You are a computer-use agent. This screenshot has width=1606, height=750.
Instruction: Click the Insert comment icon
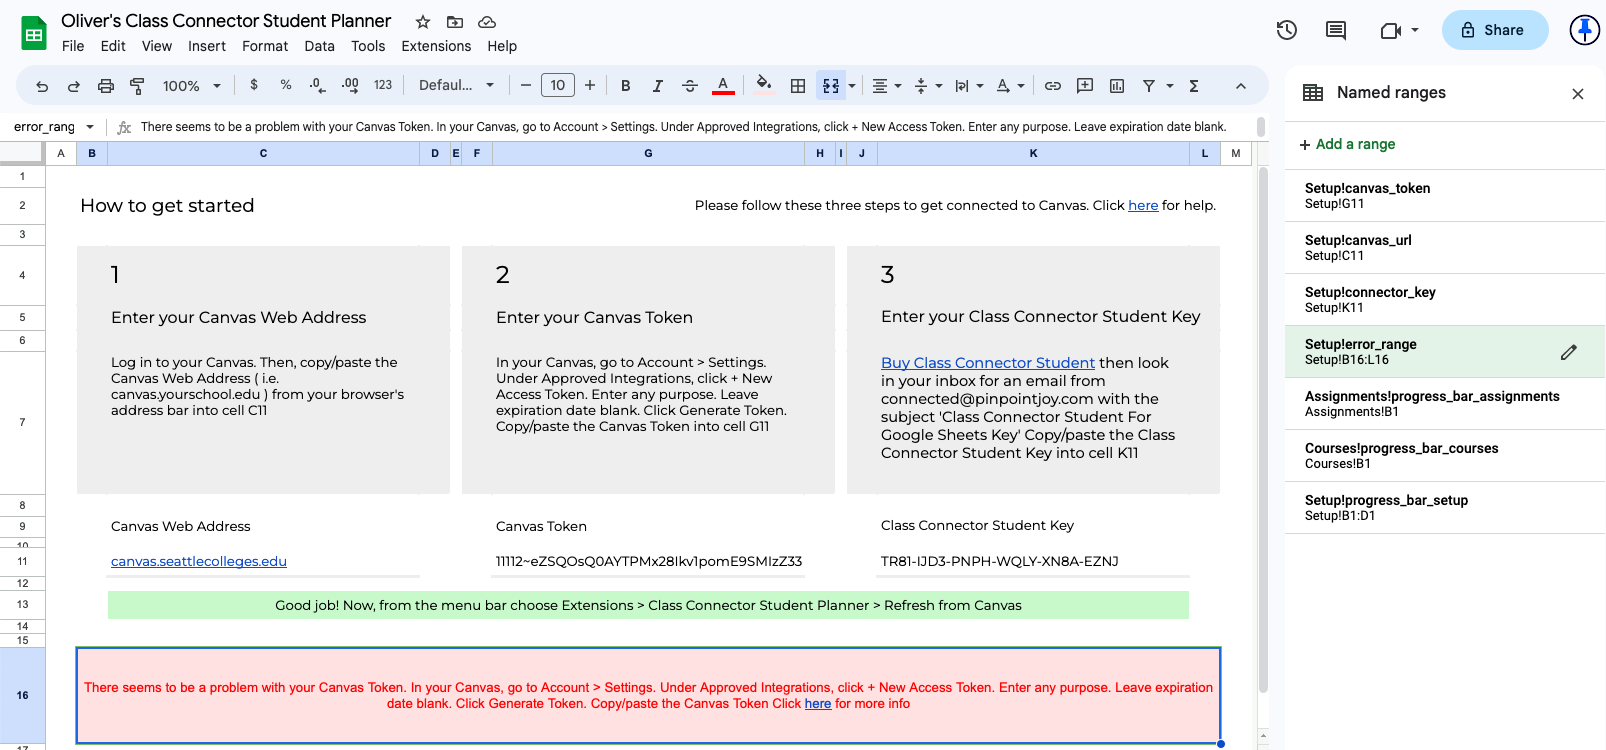tap(1085, 86)
